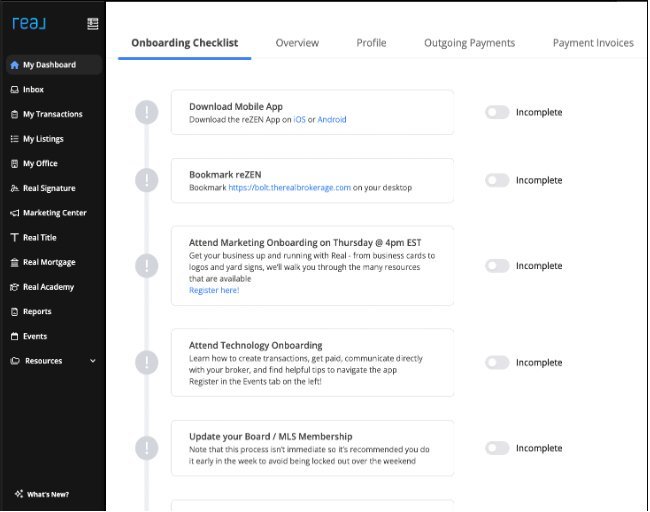Viewport: 650px width, 512px height.
Task: Open Real Title from the sidebar
Action: click(39, 238)
